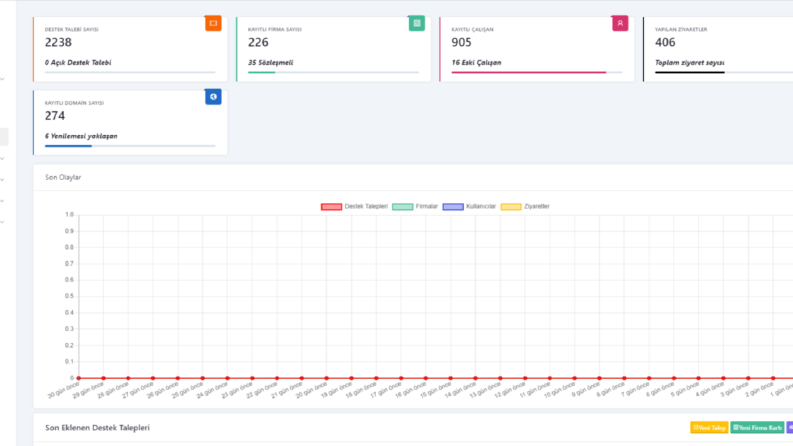The height and width of the screenshot is (446, 793).
Task: Click the value 2238 on support requests card
Action: tap(58, 42)
